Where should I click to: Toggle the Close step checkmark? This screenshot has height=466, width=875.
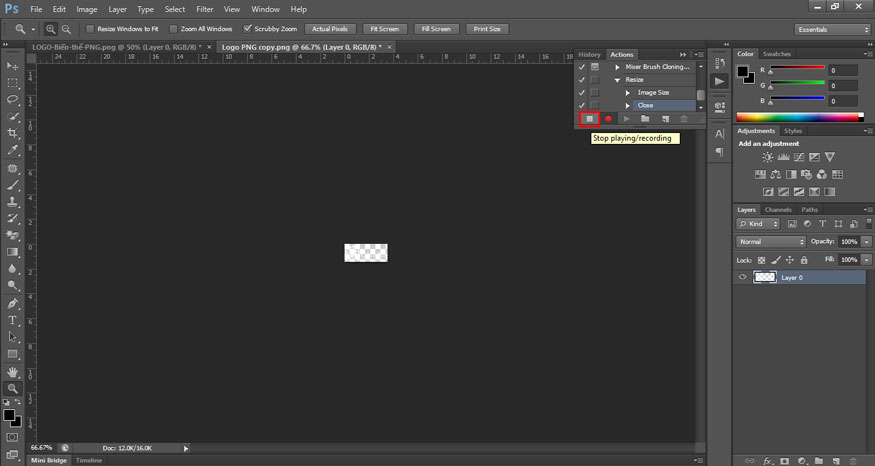point(582,105)
